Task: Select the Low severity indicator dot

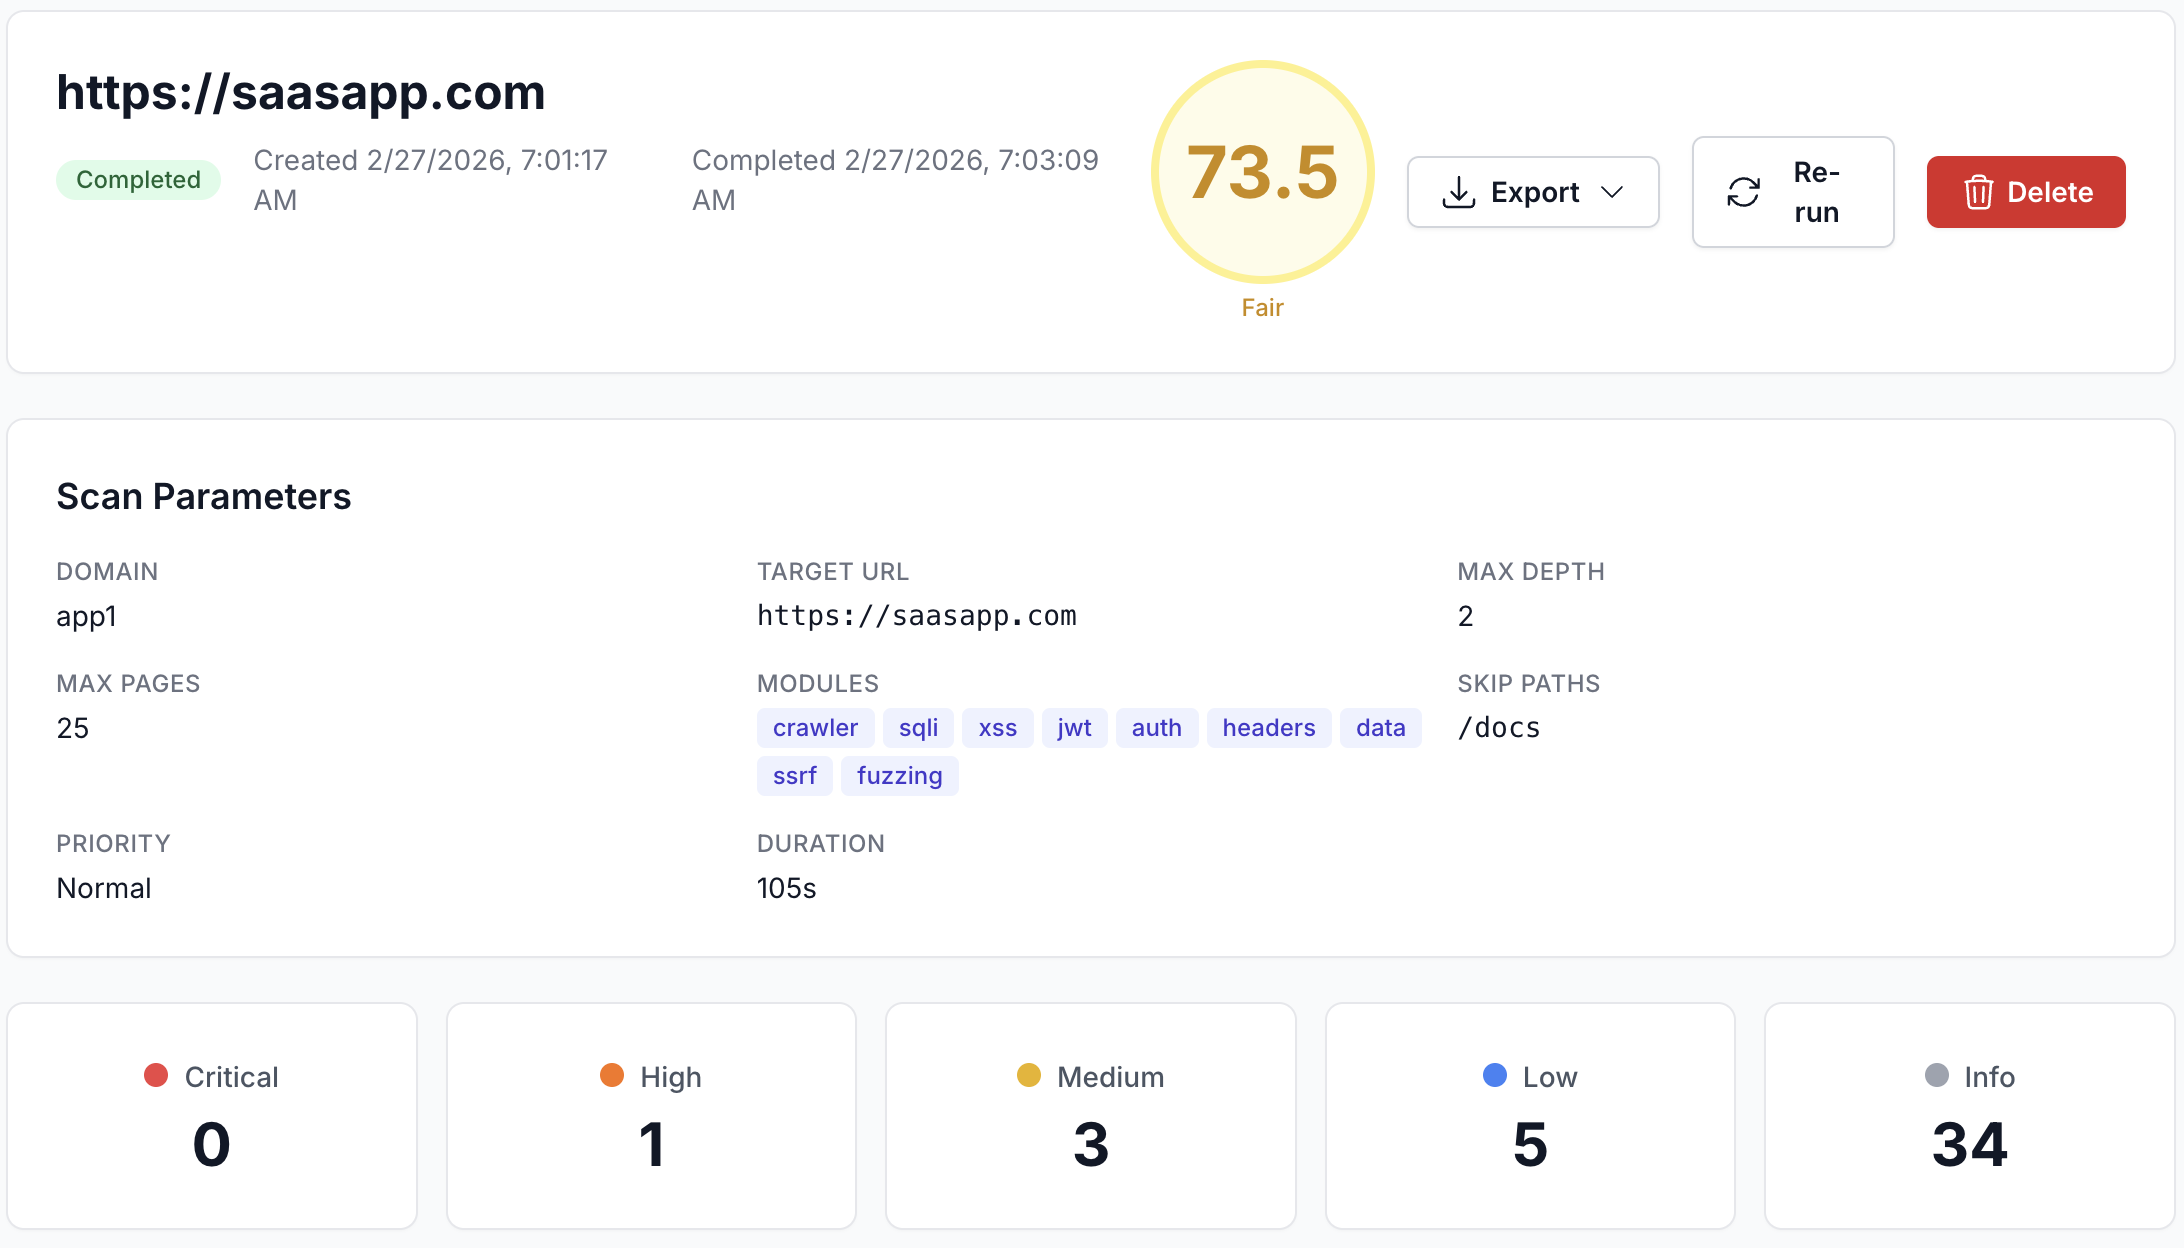Action: (x=1494, y=1076)
